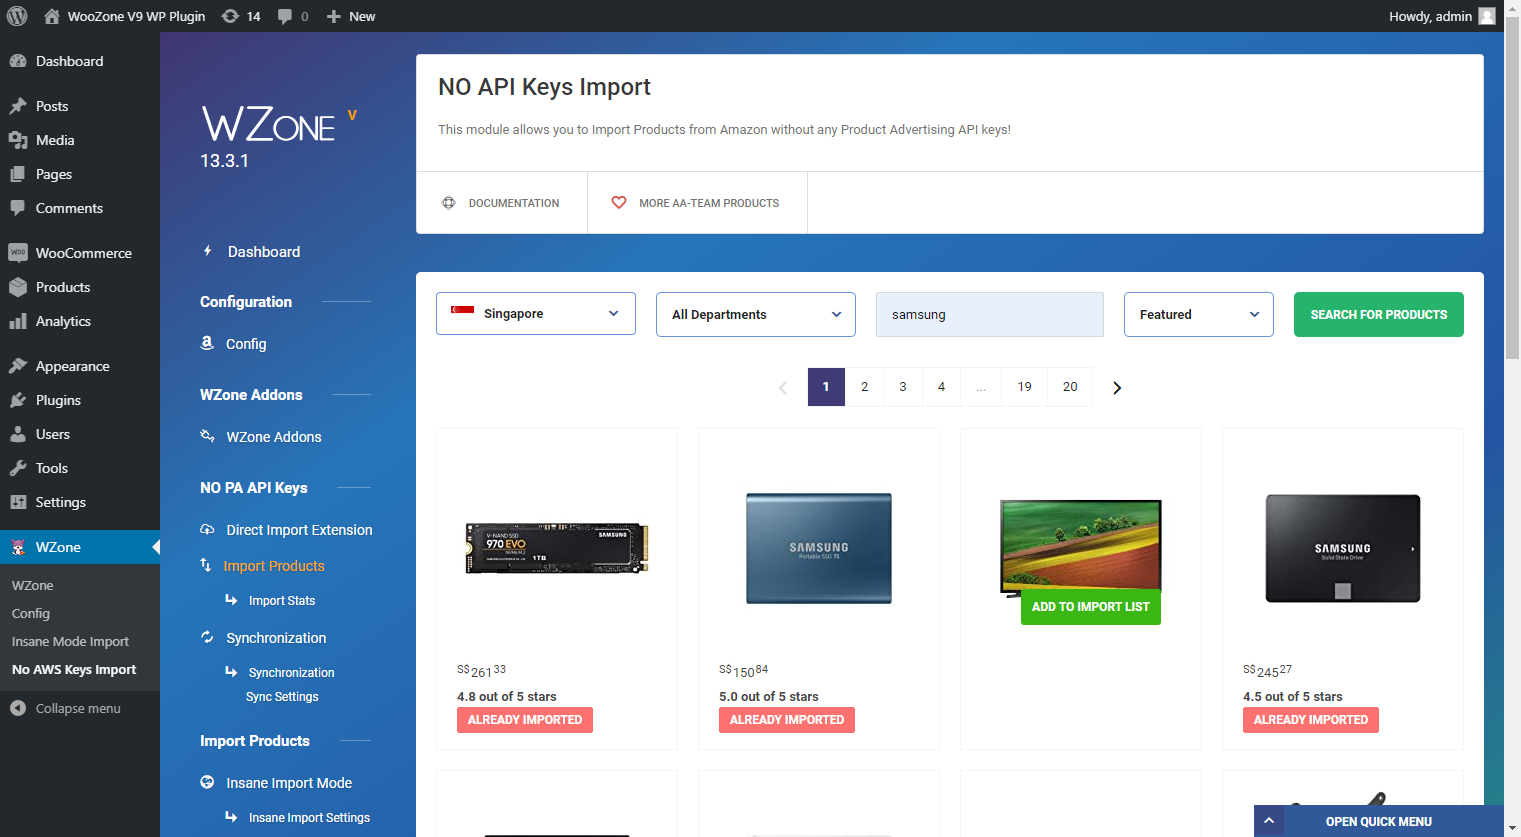Click Already Imported under portable SSD T5
This screenshot has height=837, width=1521.
787,720
